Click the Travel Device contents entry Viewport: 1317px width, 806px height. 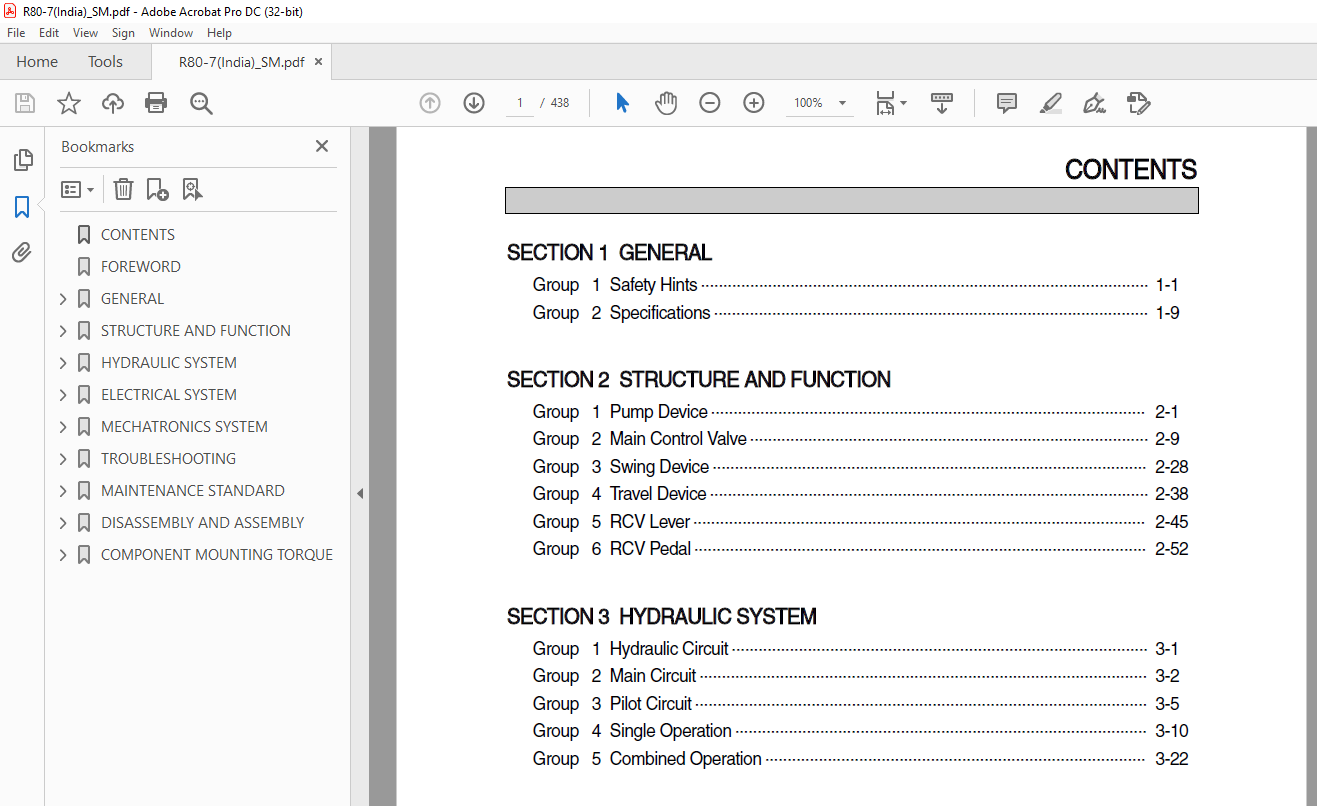[x=860, y=494]
